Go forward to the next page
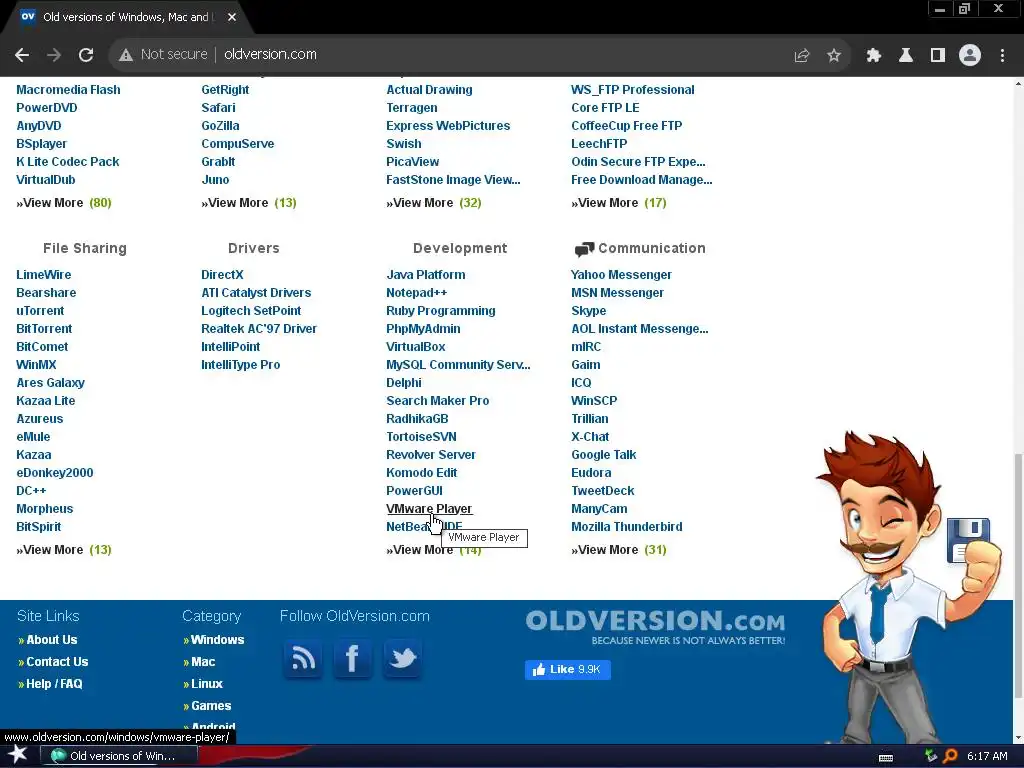This screenshot has width=1024, height=768. point(54,55)
